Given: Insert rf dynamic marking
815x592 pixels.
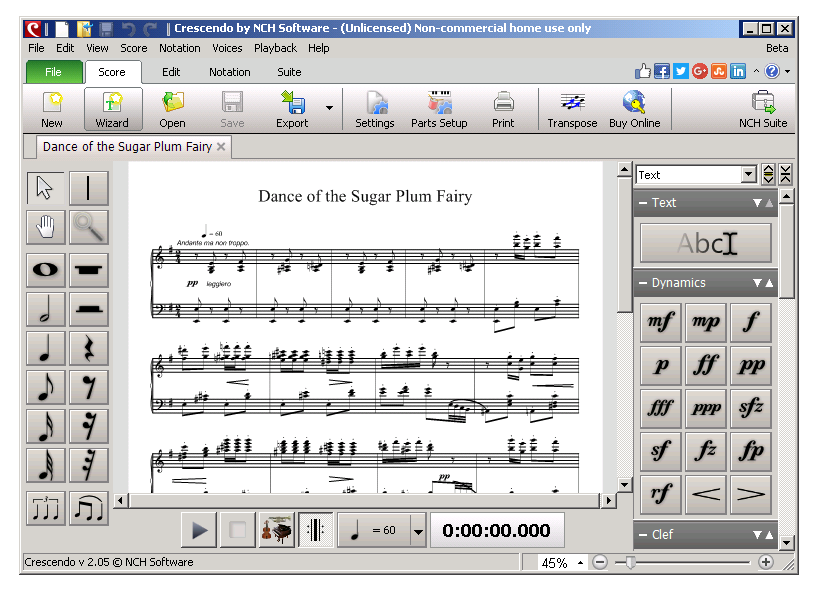Looking at the screenshot, I should pos(661,494).
